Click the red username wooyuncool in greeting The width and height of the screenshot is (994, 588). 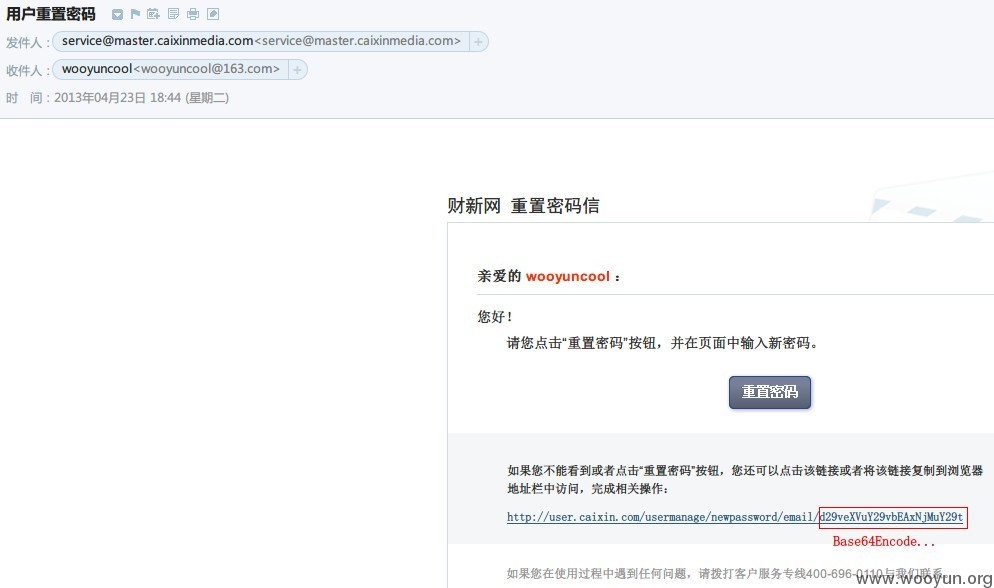567,276
